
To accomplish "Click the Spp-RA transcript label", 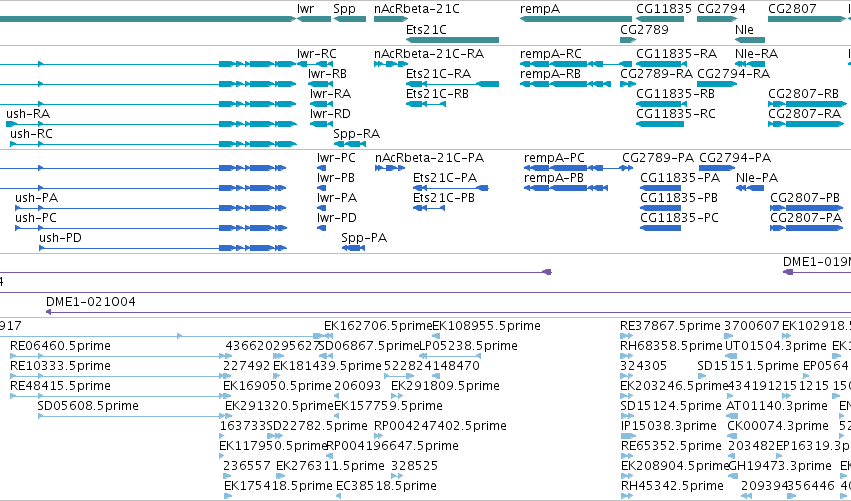I will [x=357, y=134].
